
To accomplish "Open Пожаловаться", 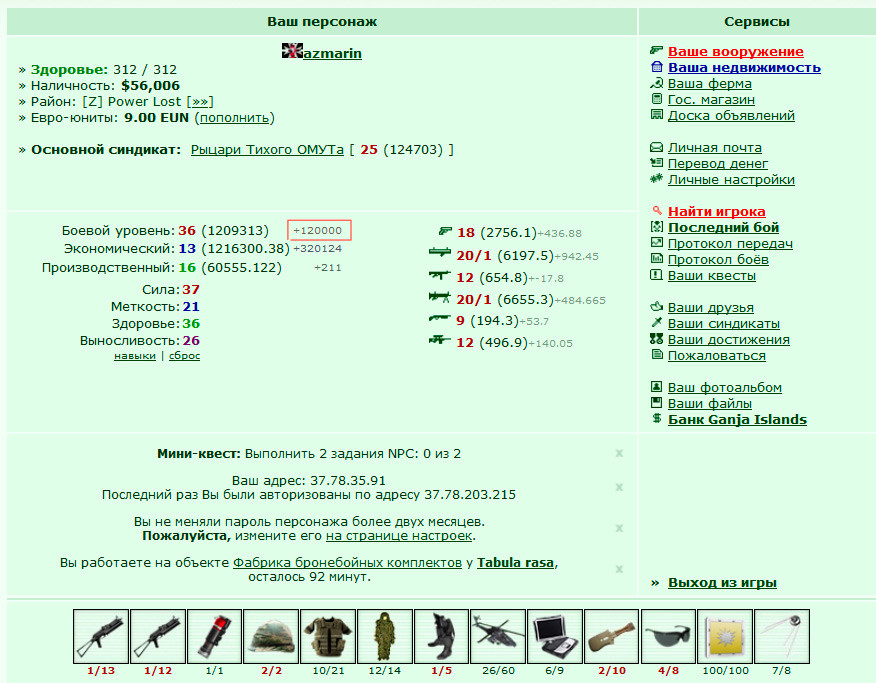I will pyautogui.click(x=716, y=355).
